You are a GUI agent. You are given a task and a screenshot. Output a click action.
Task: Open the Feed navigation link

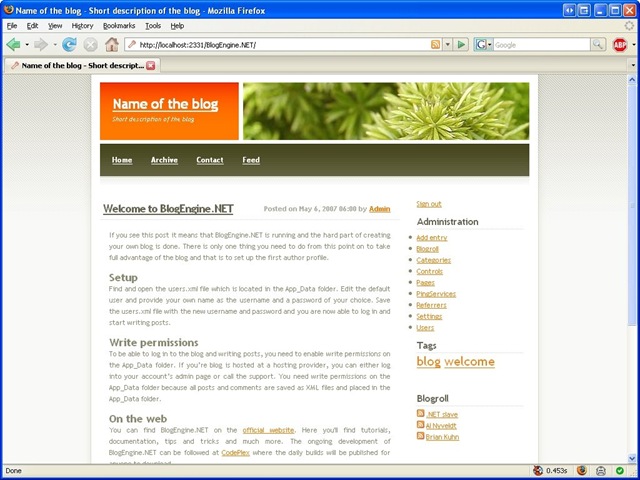[x=251, y=160]
